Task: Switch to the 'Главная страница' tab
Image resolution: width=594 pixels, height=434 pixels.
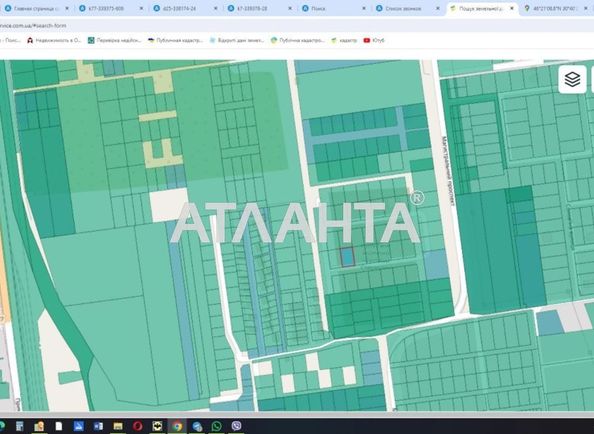Action: click(x=36, y=8)
